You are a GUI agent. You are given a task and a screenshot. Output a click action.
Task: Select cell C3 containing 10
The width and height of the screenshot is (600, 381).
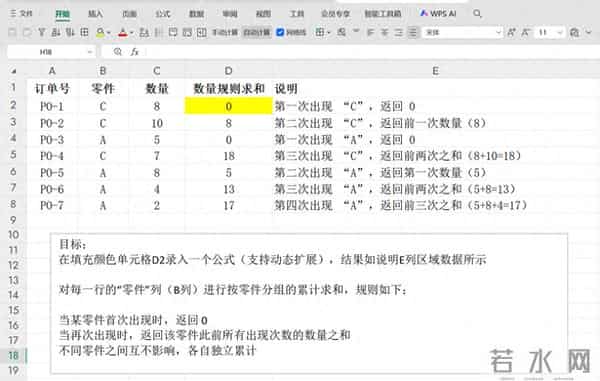tap(157, 123)
